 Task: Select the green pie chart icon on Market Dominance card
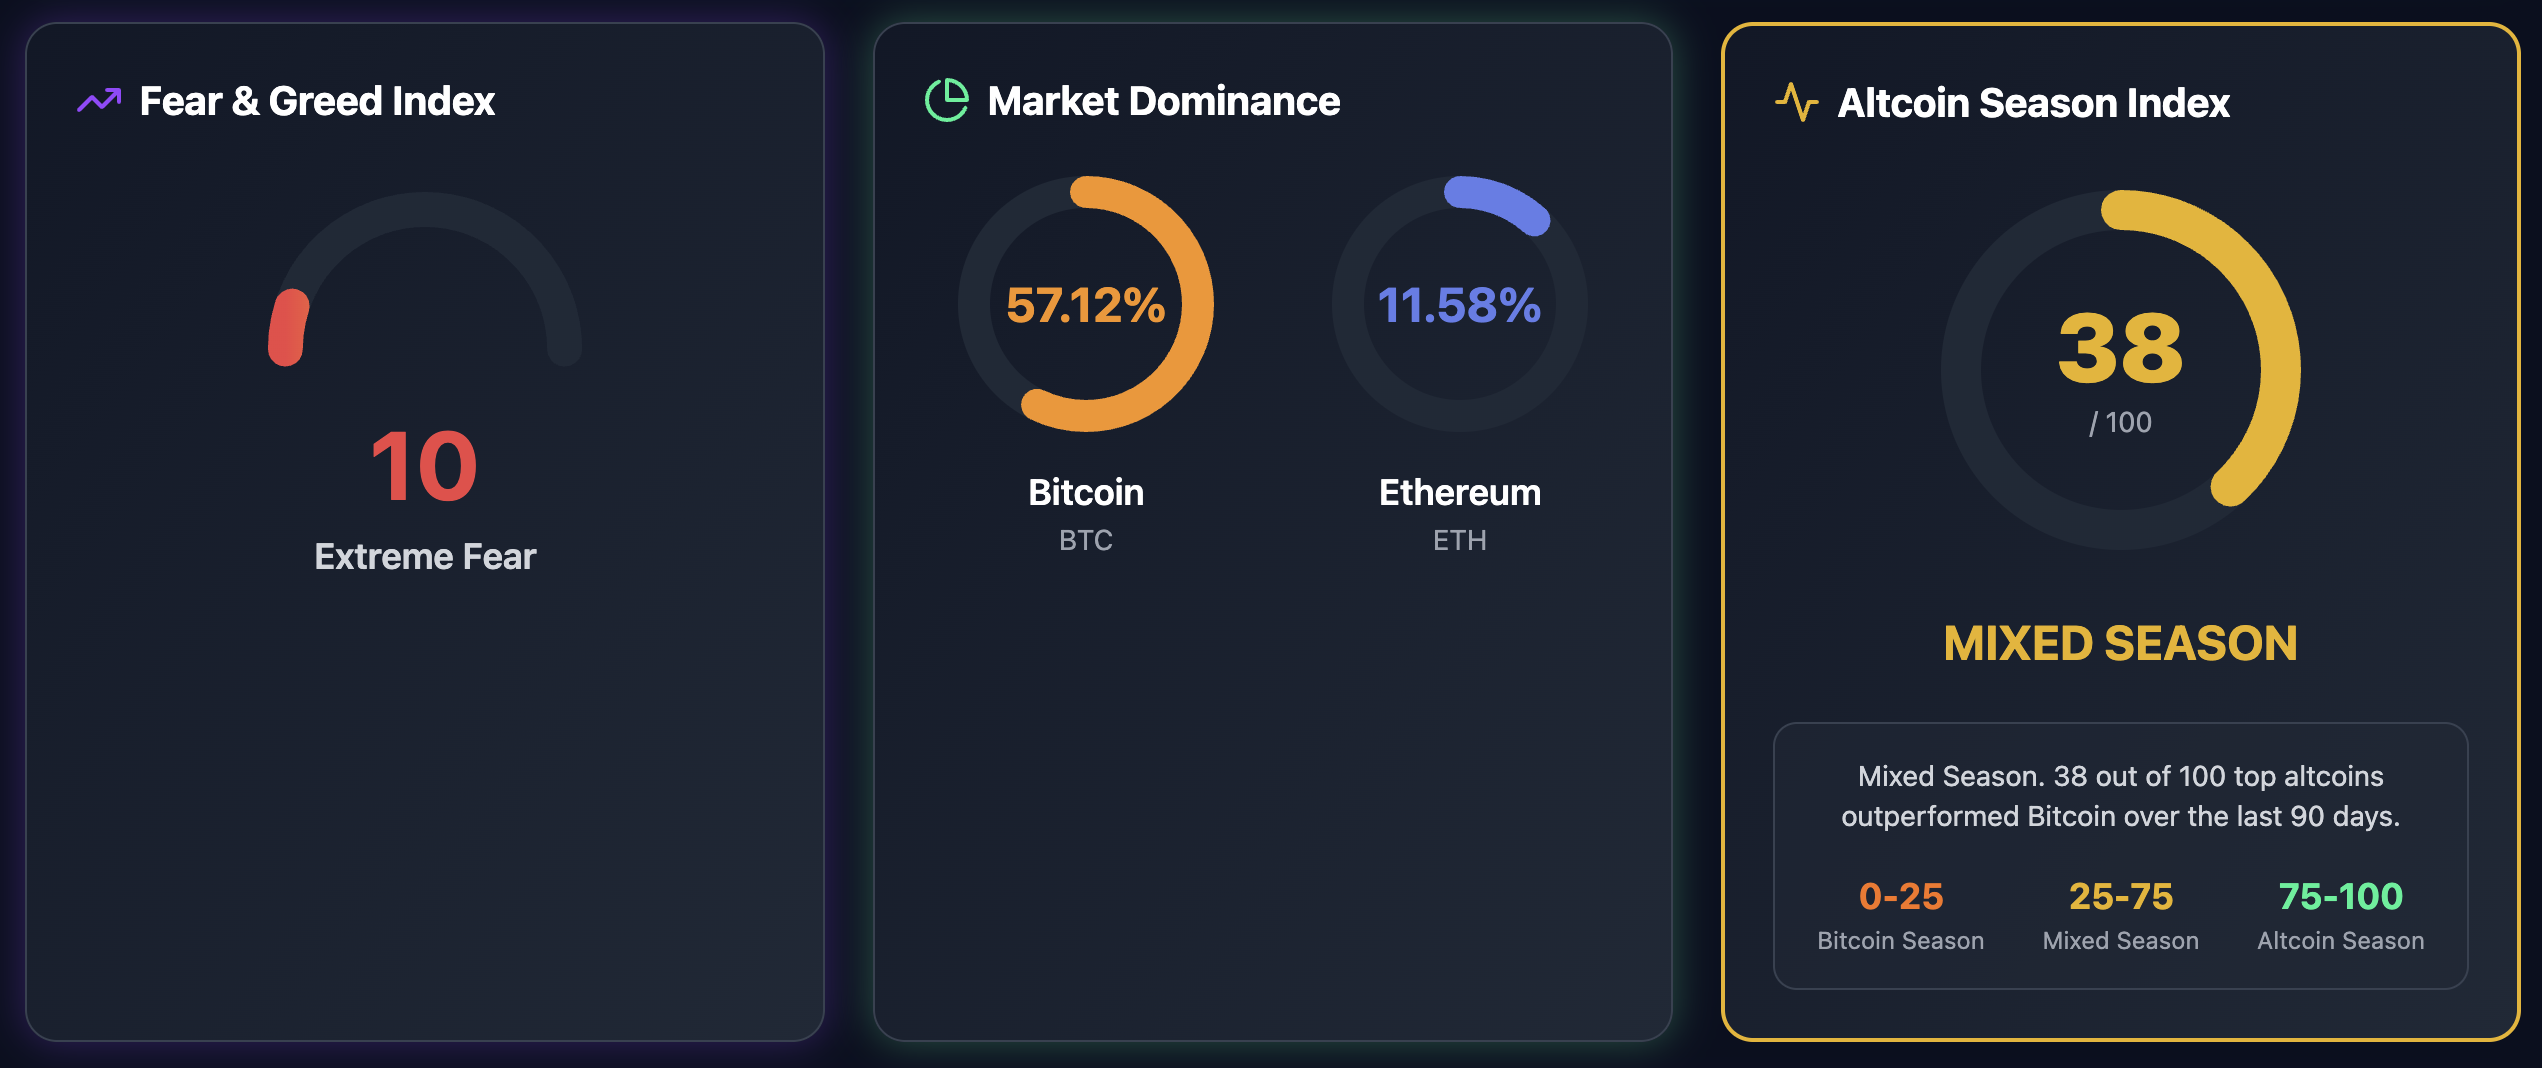946,100
